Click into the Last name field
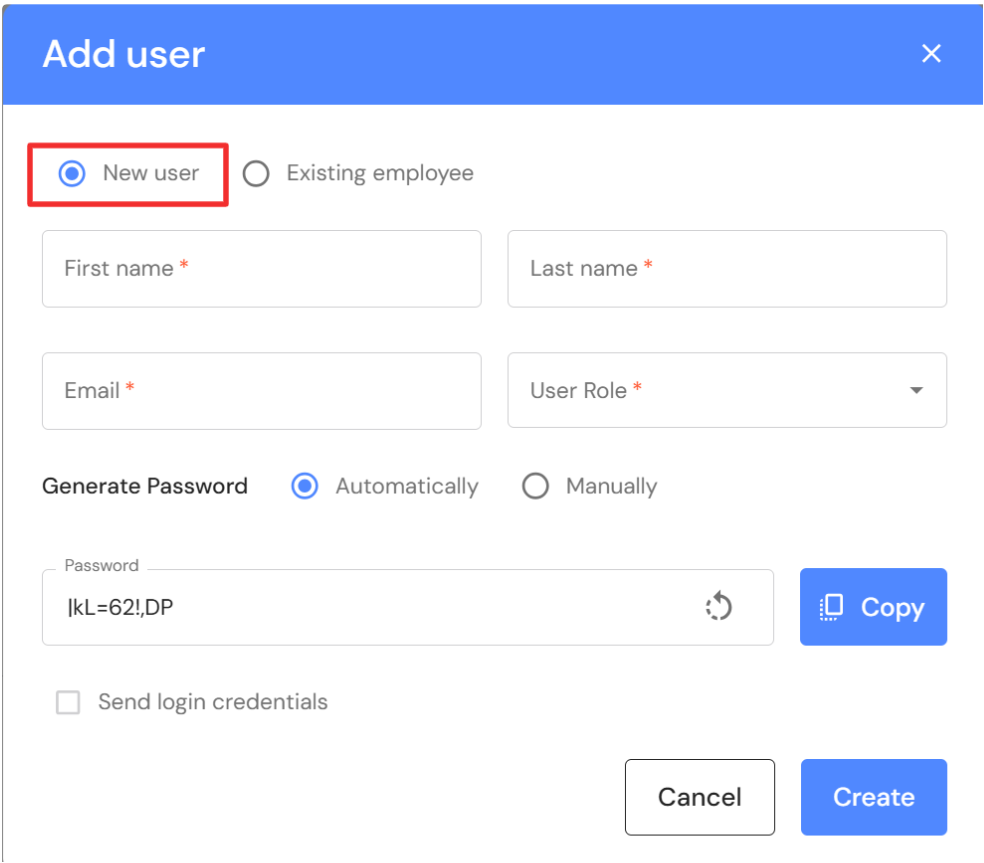Screen dimensions: 984x863 [727, 269]
